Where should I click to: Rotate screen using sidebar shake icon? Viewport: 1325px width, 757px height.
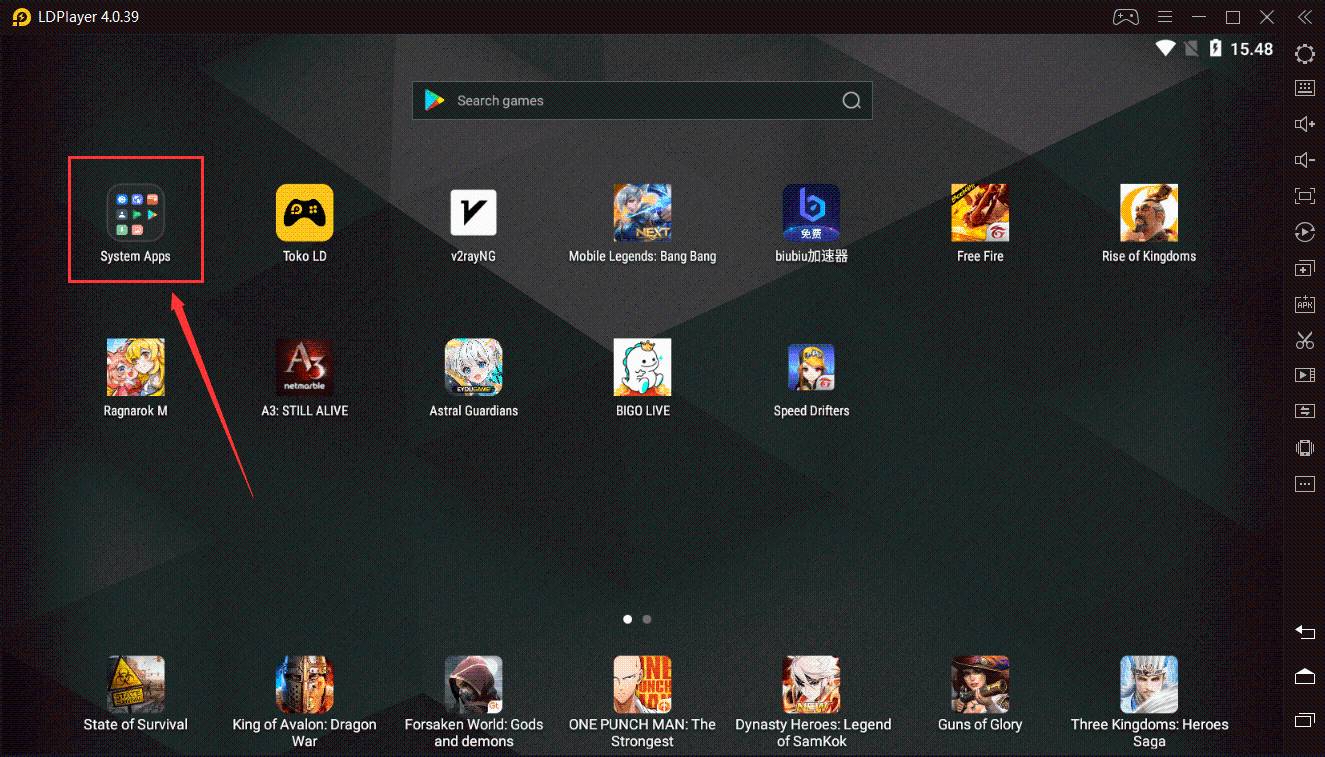pos(1304,448)
